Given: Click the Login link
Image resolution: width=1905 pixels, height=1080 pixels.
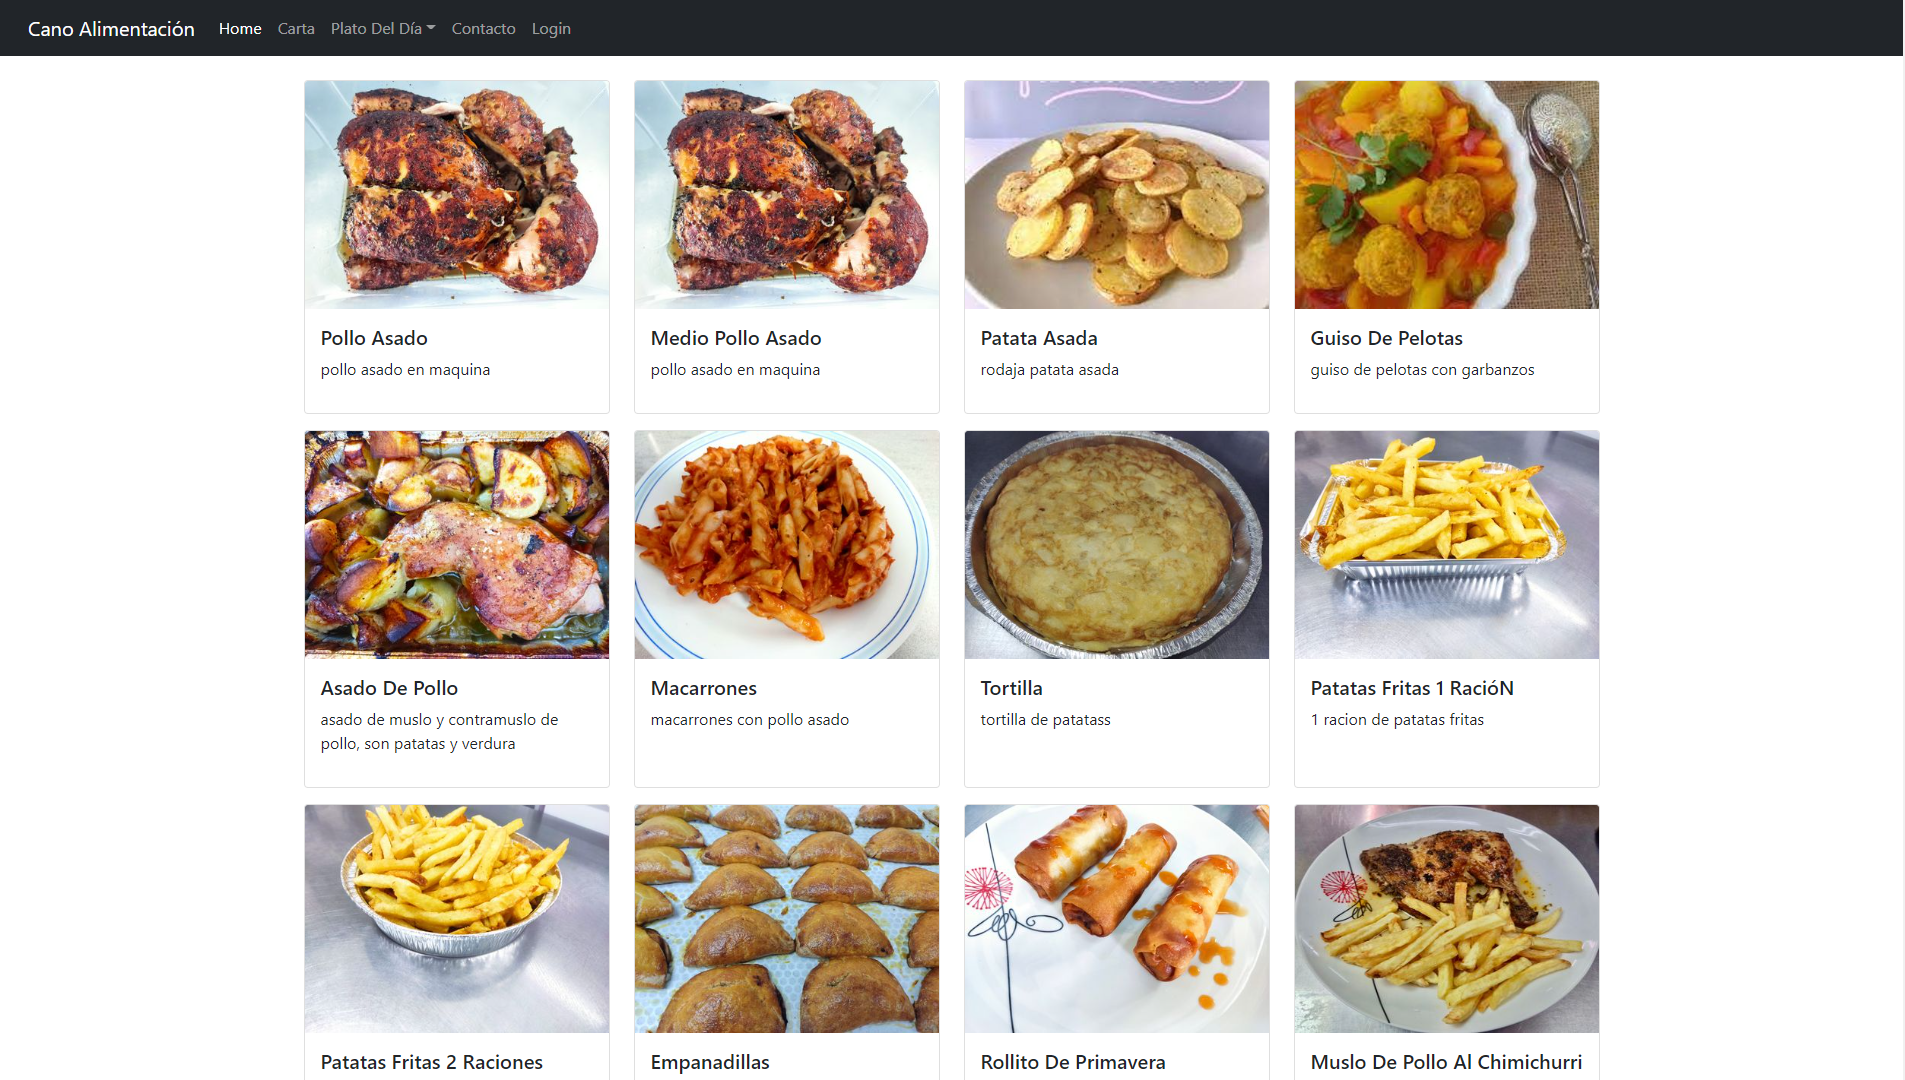Looking at the screenshot, I should tap(551, 29).
